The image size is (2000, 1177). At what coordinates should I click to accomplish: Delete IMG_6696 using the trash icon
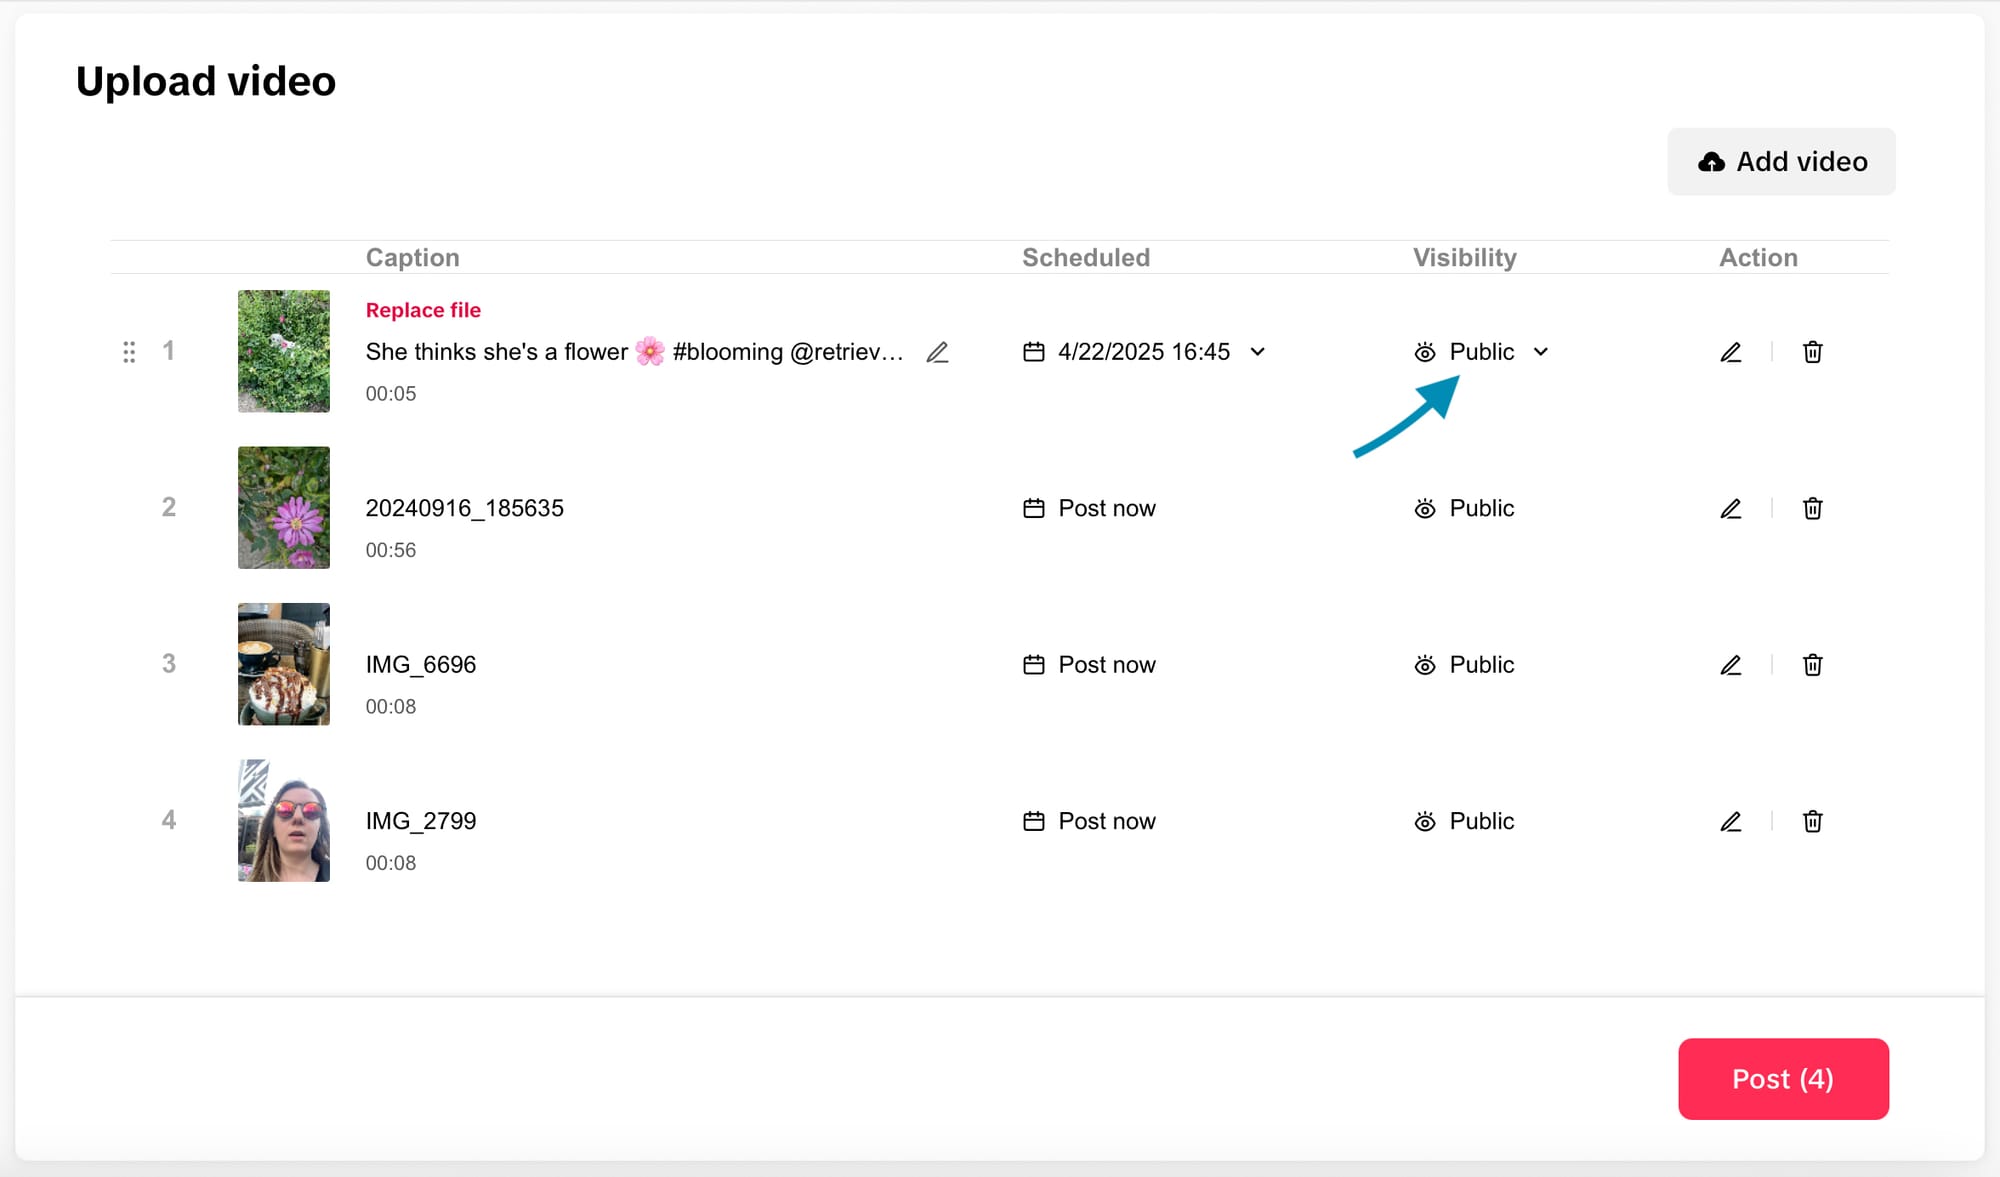tap(1812, 665)
